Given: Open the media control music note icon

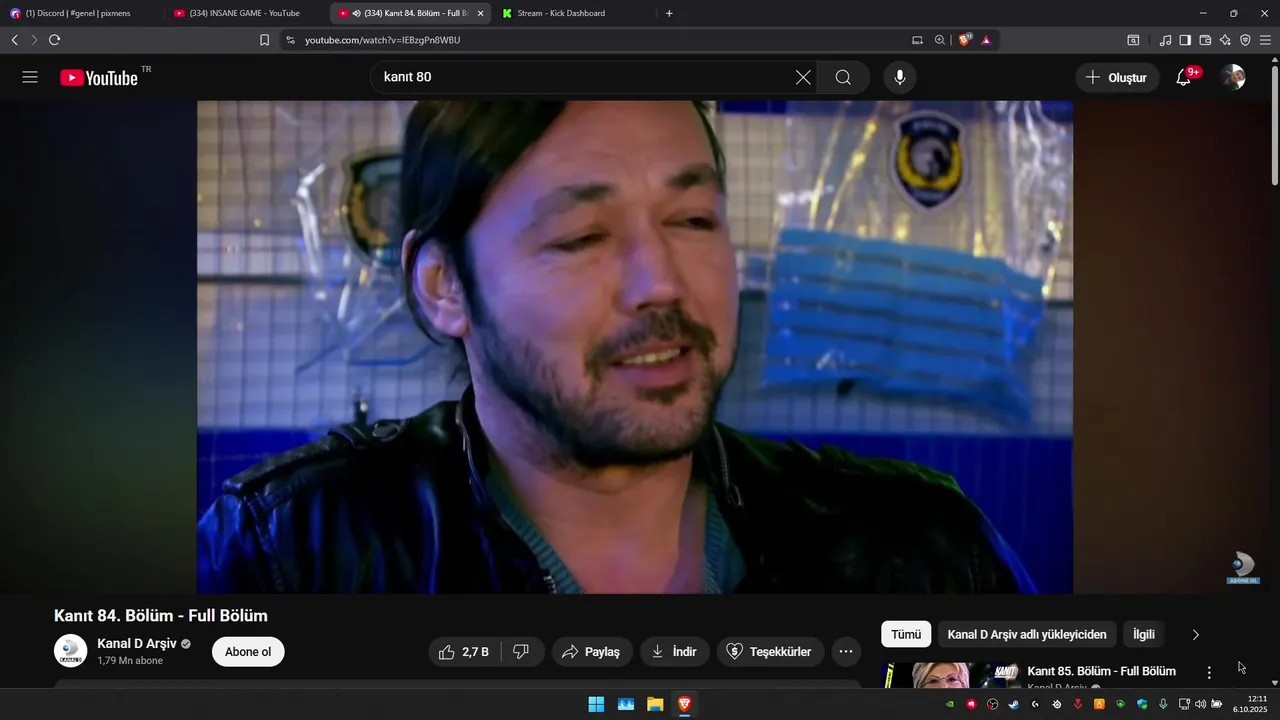Looking at the screenshot, I should pos(1165,40).
